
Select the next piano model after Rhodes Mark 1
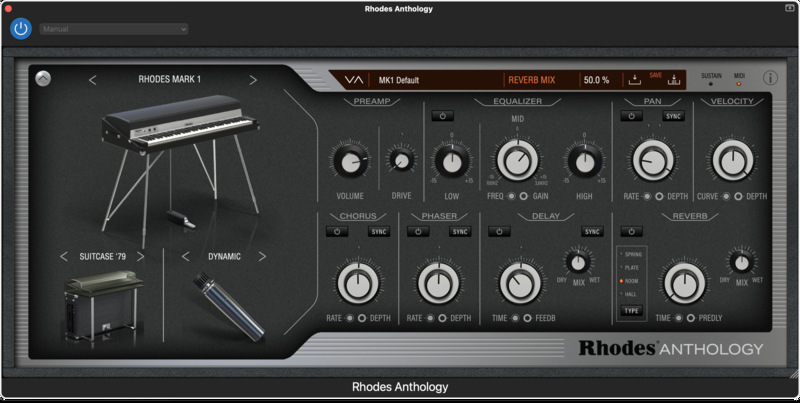click(253, 80)
